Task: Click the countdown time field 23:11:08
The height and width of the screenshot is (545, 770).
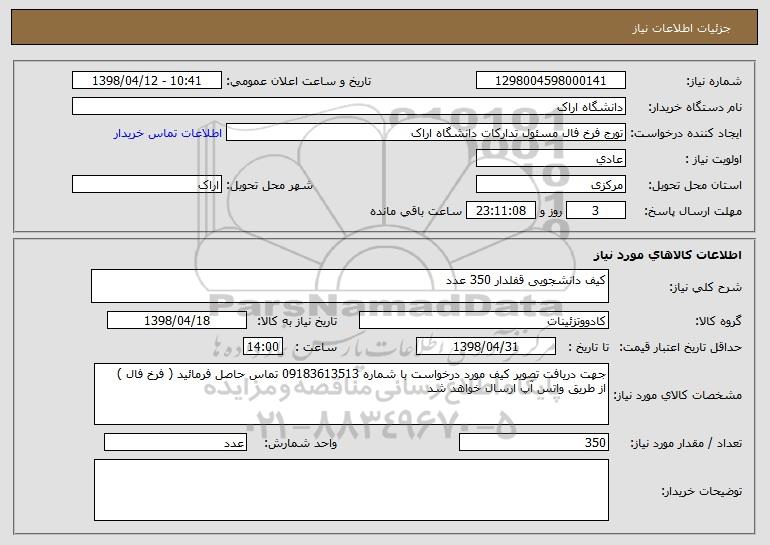Action: [500, 211]
